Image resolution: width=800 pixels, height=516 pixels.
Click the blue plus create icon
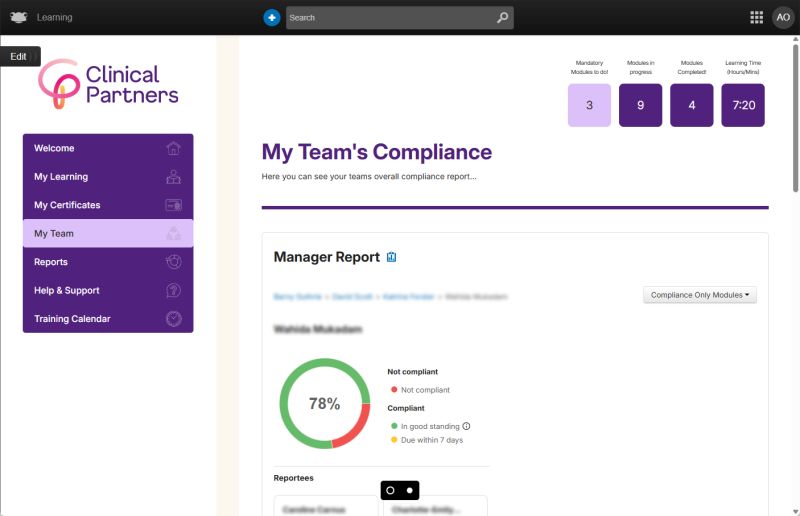(x=272, y=17)
